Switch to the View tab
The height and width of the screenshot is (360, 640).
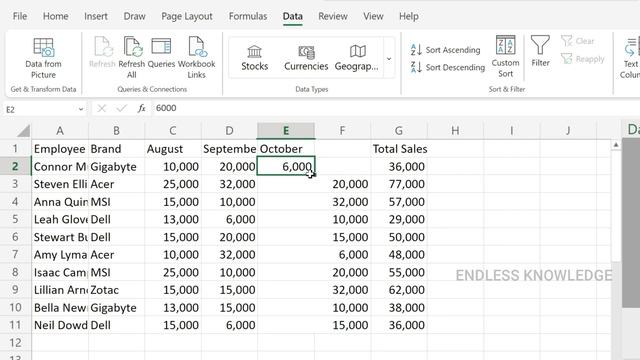coord(373,16)
